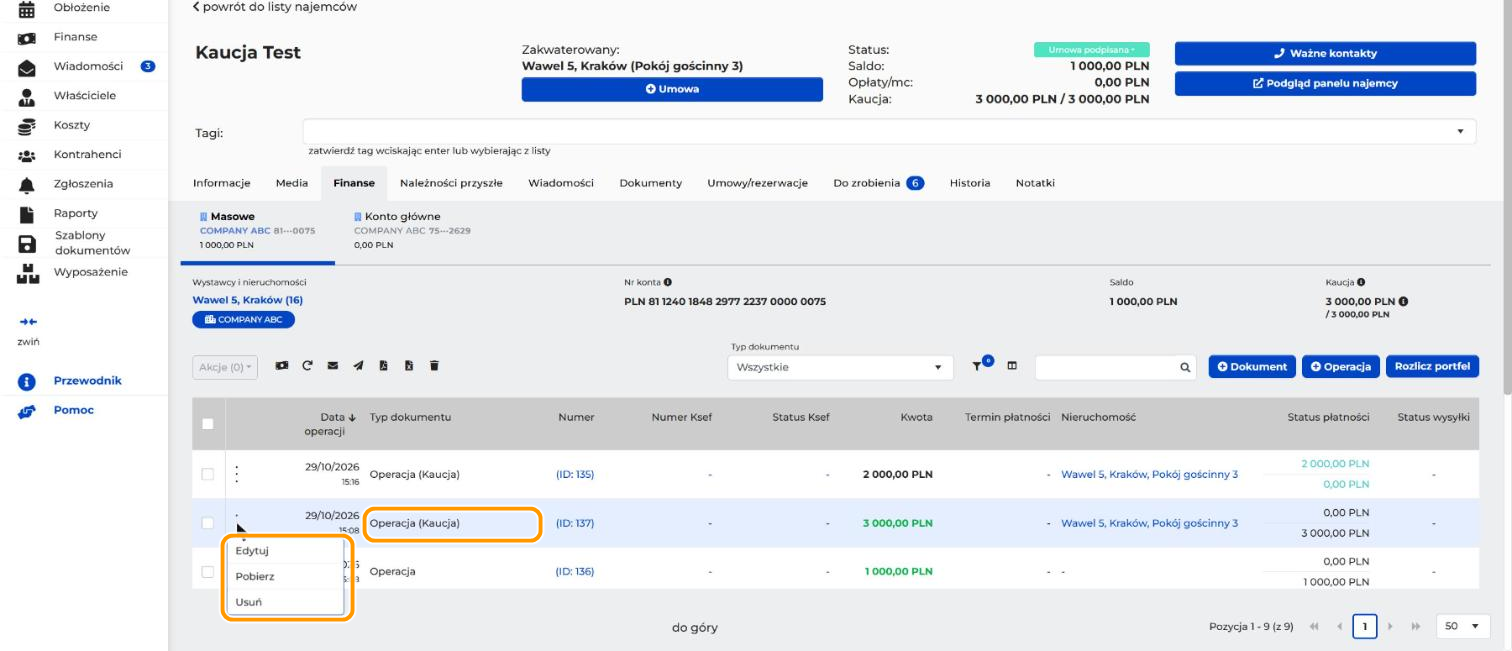Viewport: 1512px width, 651px height.
Task: Open the Typ dokumentu Wszystkie dropdown
Action: [x=838, y=367]
